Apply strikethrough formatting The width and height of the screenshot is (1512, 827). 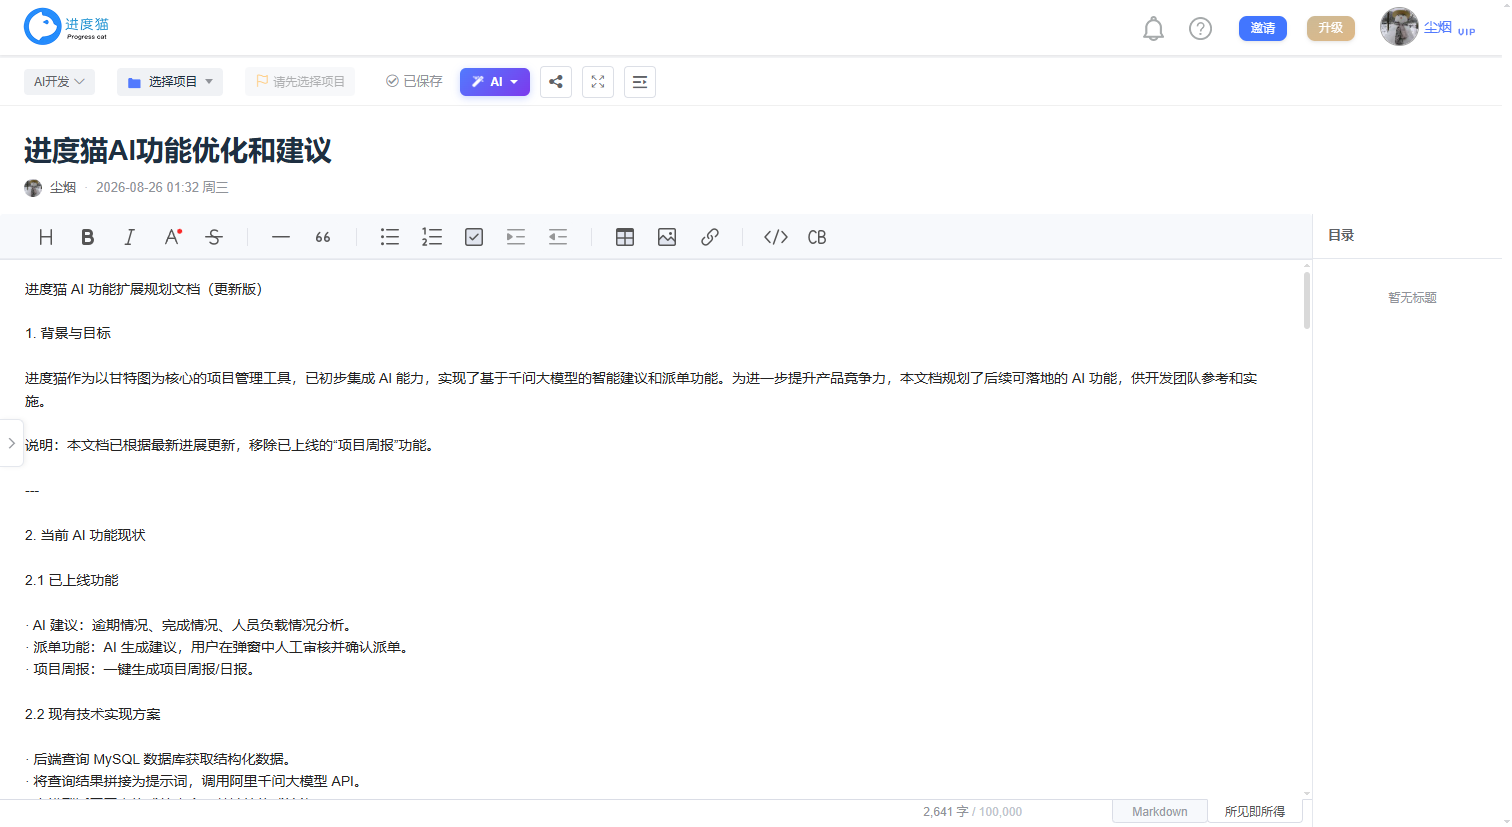coord(214,237)
